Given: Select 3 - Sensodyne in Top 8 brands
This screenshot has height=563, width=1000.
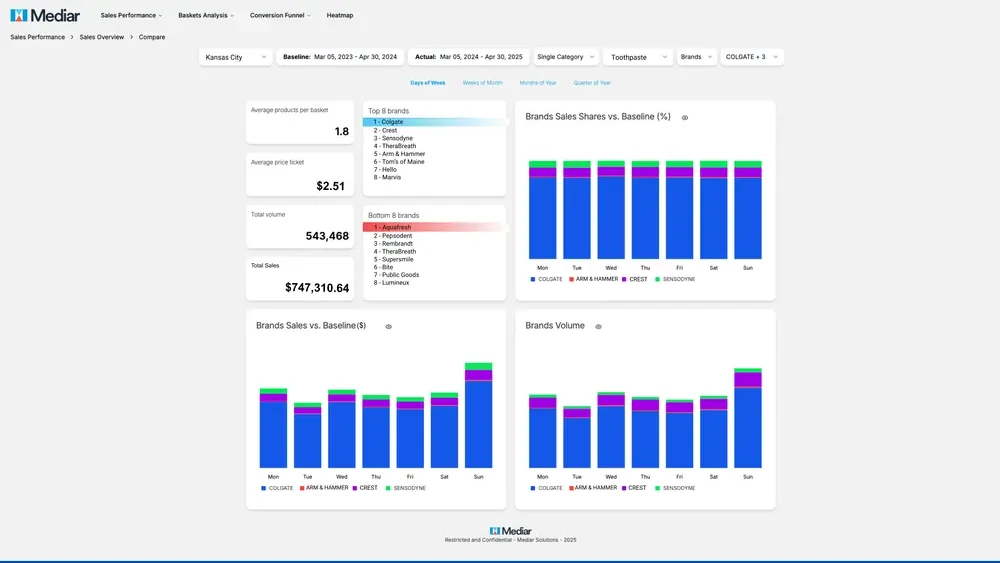Looking at the screenshot, I should click(393, 138).
